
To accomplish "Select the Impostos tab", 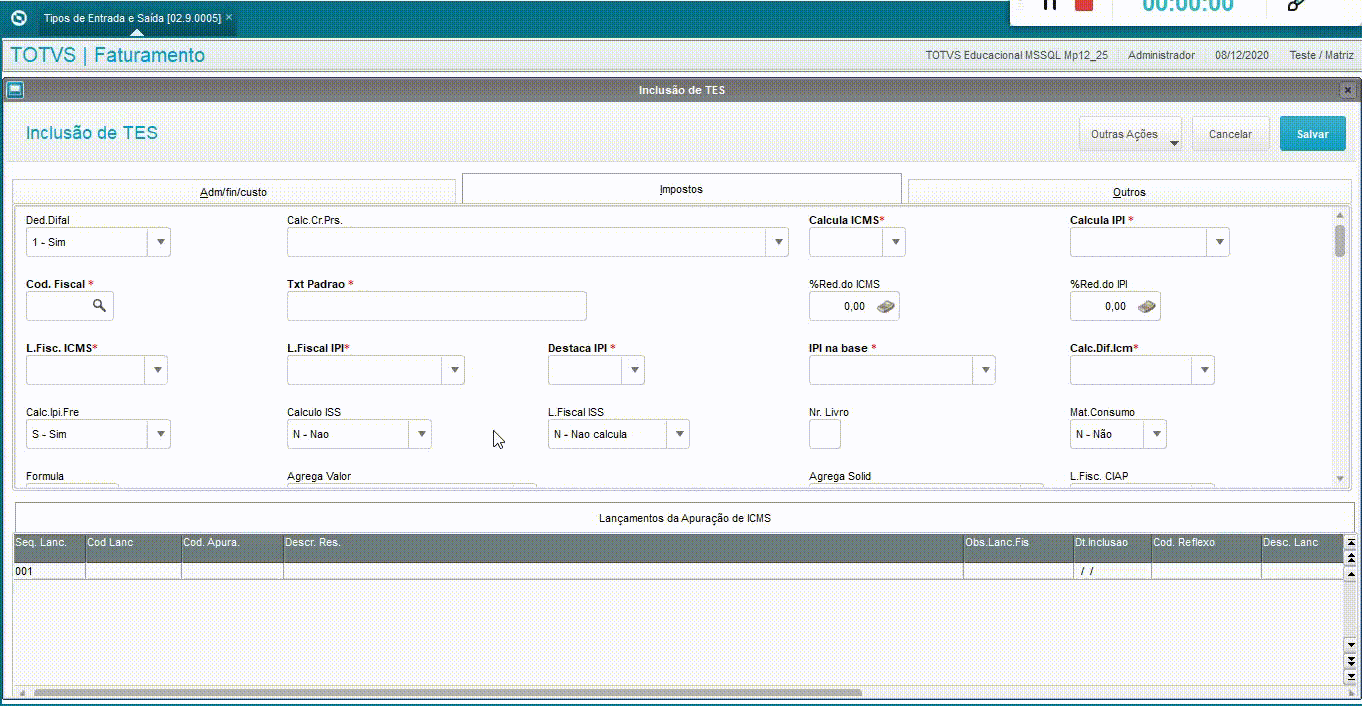I will point(681,189).
